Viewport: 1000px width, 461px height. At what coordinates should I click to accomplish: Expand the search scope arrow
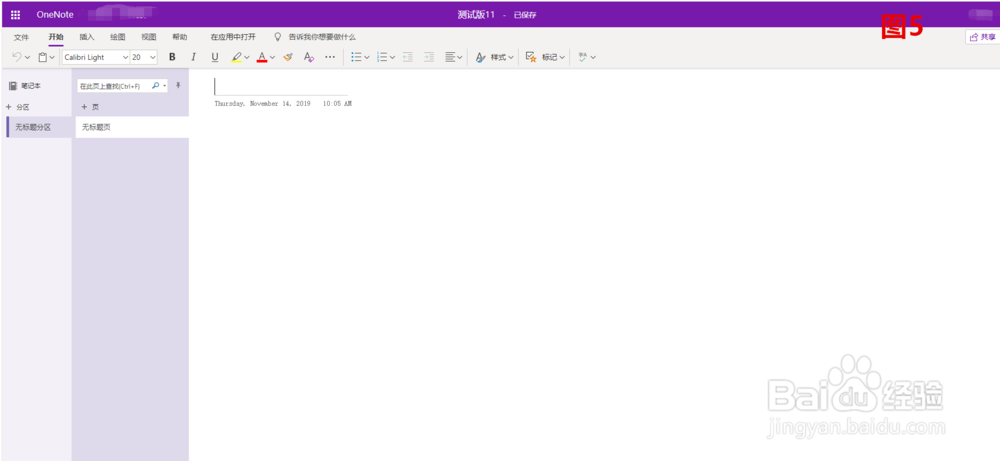pyautogui.click(x=165, y=85)
